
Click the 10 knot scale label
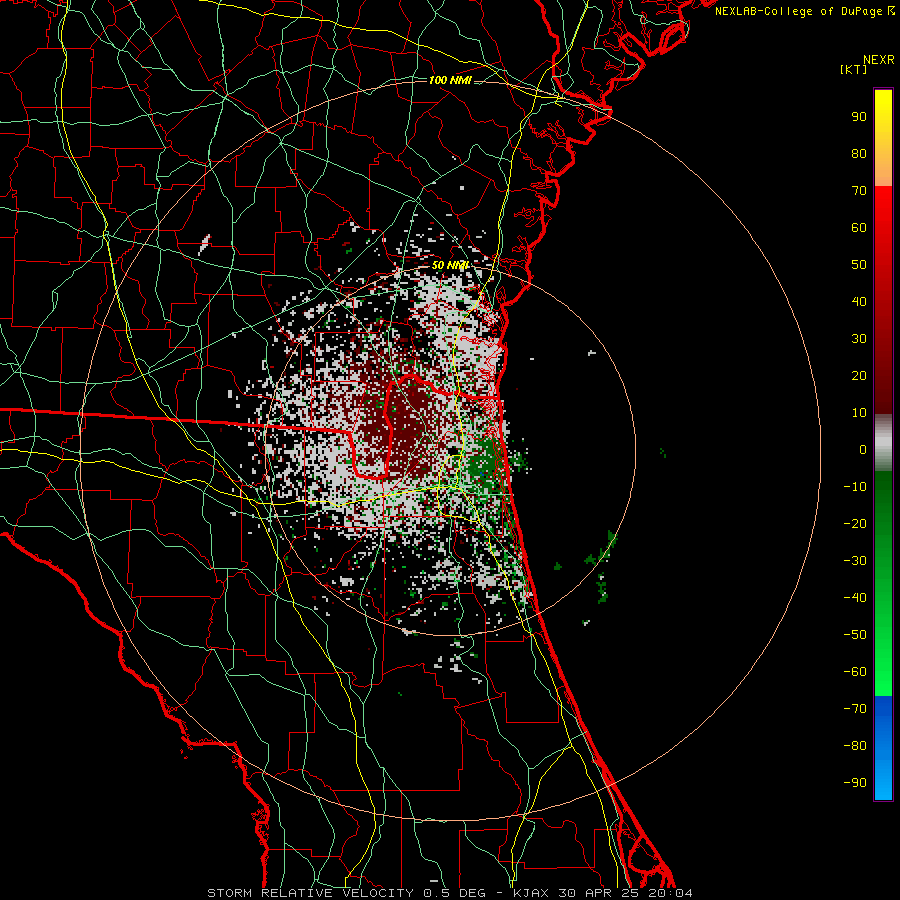click(859, 413)
